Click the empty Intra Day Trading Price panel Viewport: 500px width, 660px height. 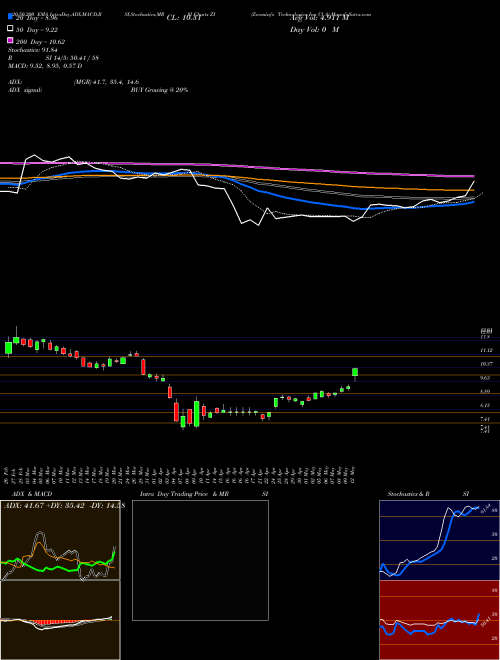[200, 560]
